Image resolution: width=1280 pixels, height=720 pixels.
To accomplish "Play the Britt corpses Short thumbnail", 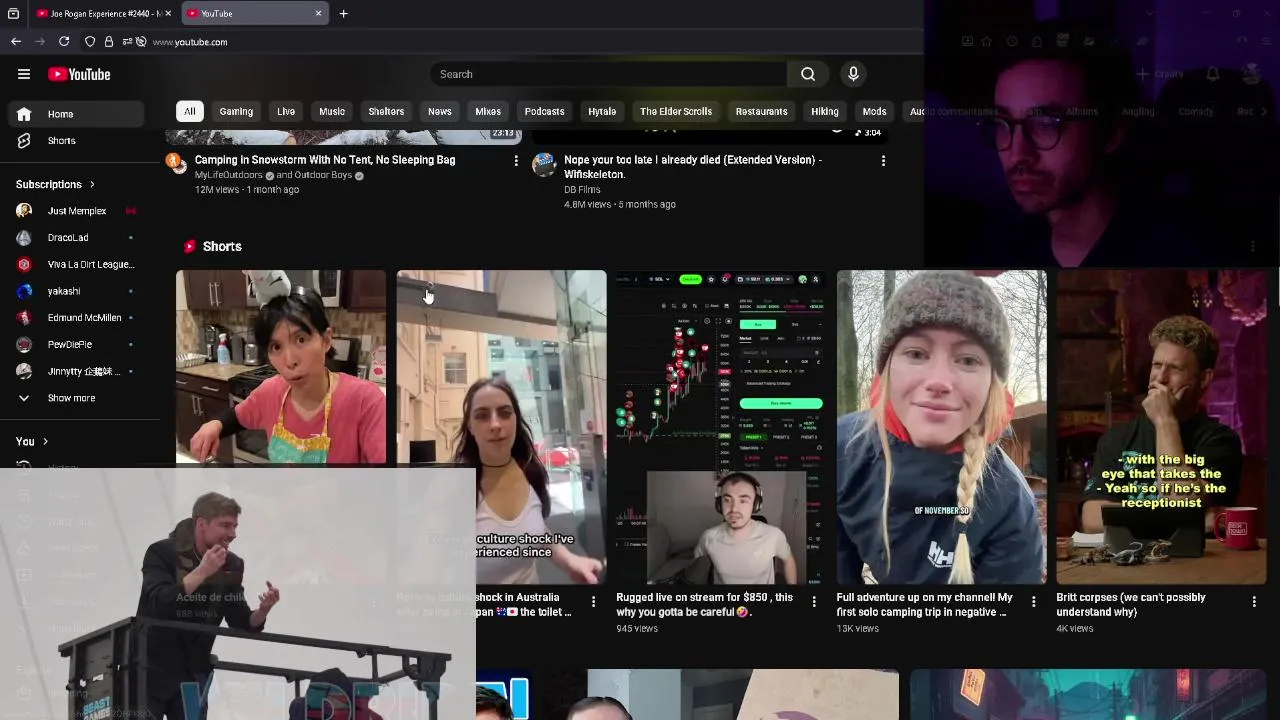I will point(1162,427).
